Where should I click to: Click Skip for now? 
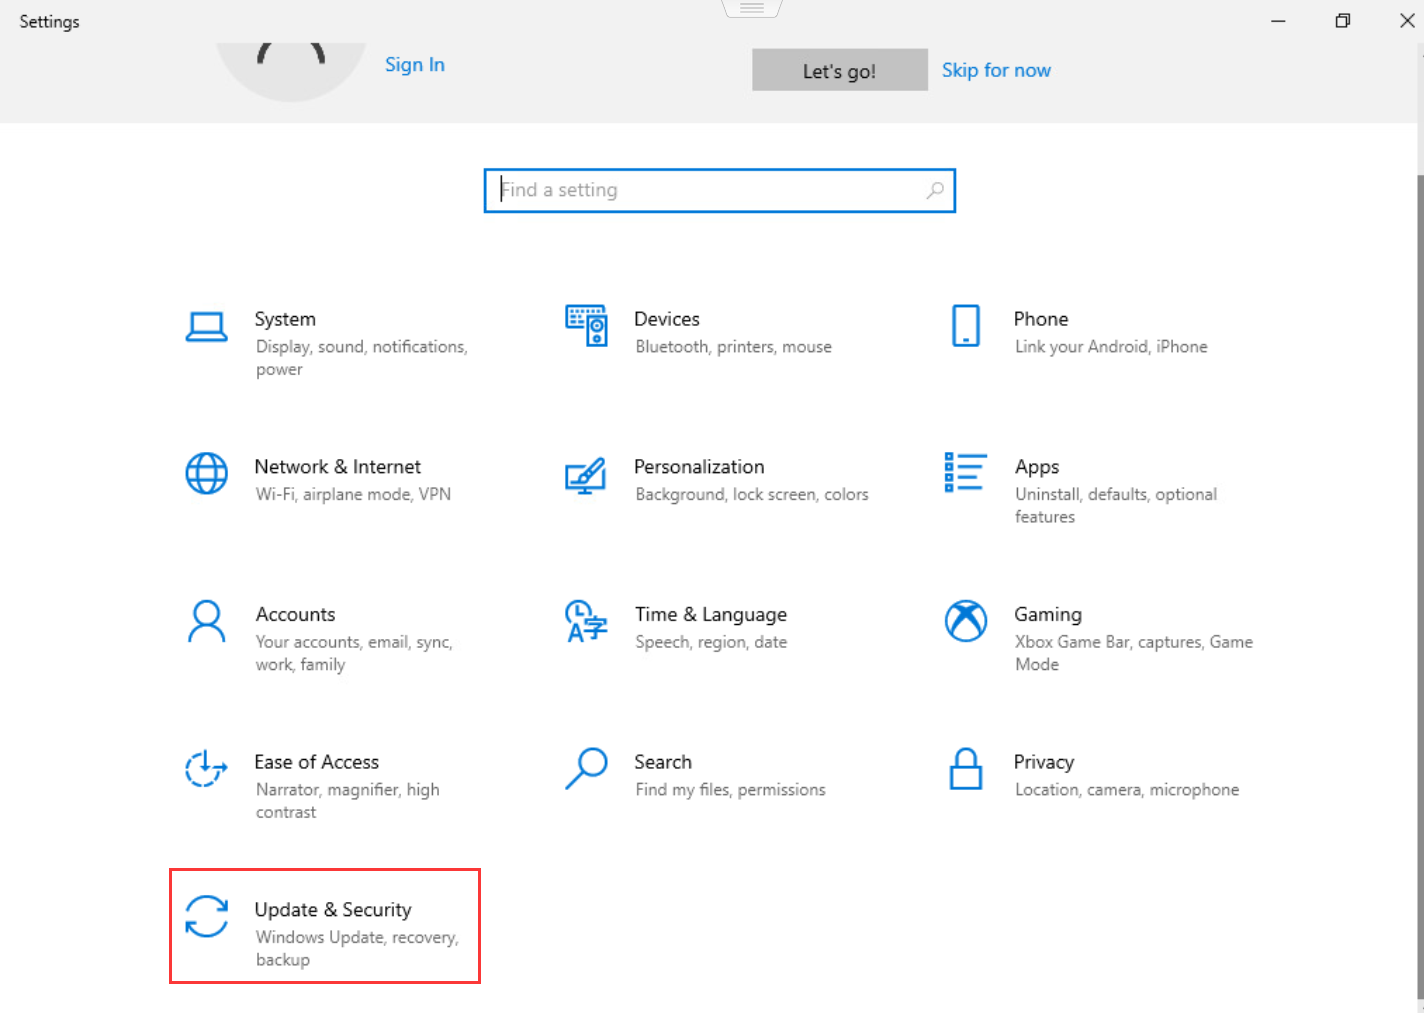click(x=996, y=69)
